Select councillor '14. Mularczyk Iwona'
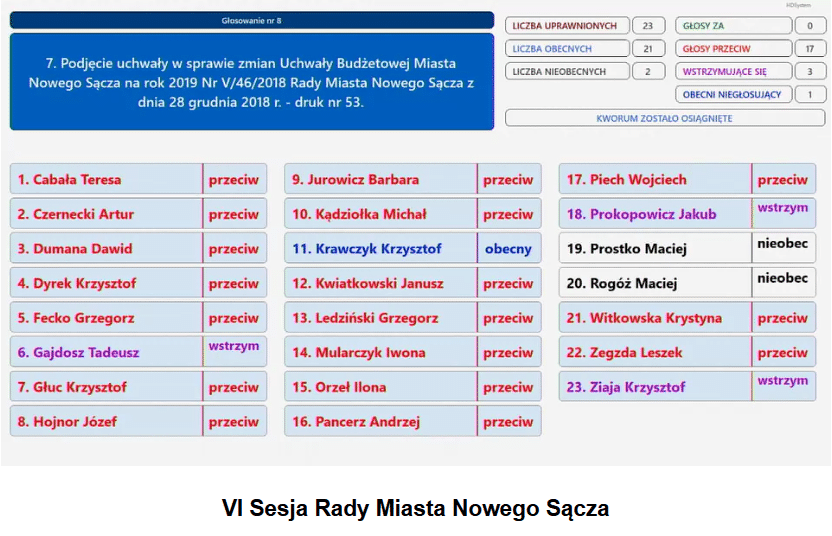This screenshot has width=832, height=536. coord(380,352)
